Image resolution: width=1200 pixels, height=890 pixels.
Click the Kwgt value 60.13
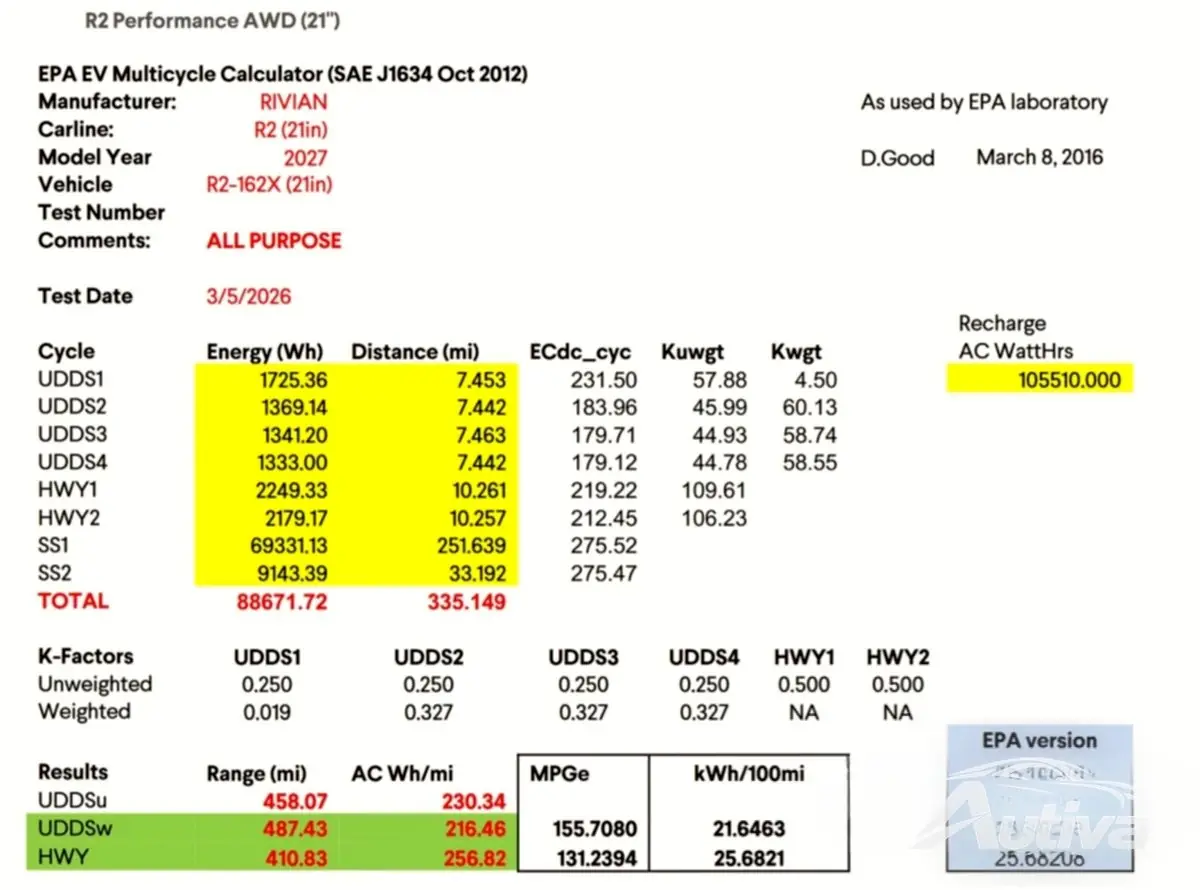[810, 408]
